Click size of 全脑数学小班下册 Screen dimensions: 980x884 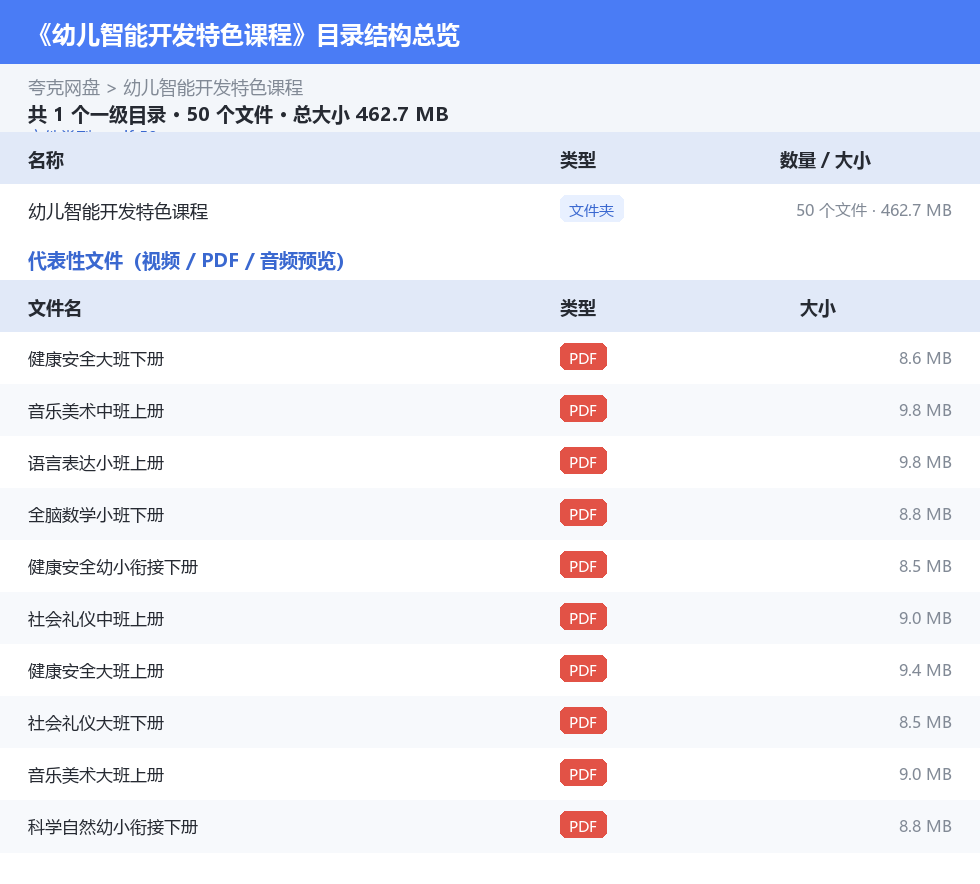click(x=925, y=514)
